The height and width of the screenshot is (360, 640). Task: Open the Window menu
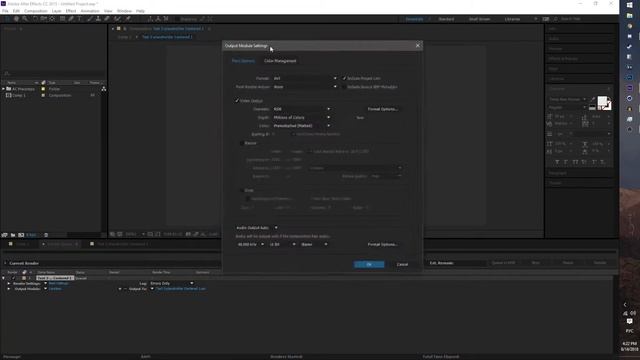tap(124, 11)
